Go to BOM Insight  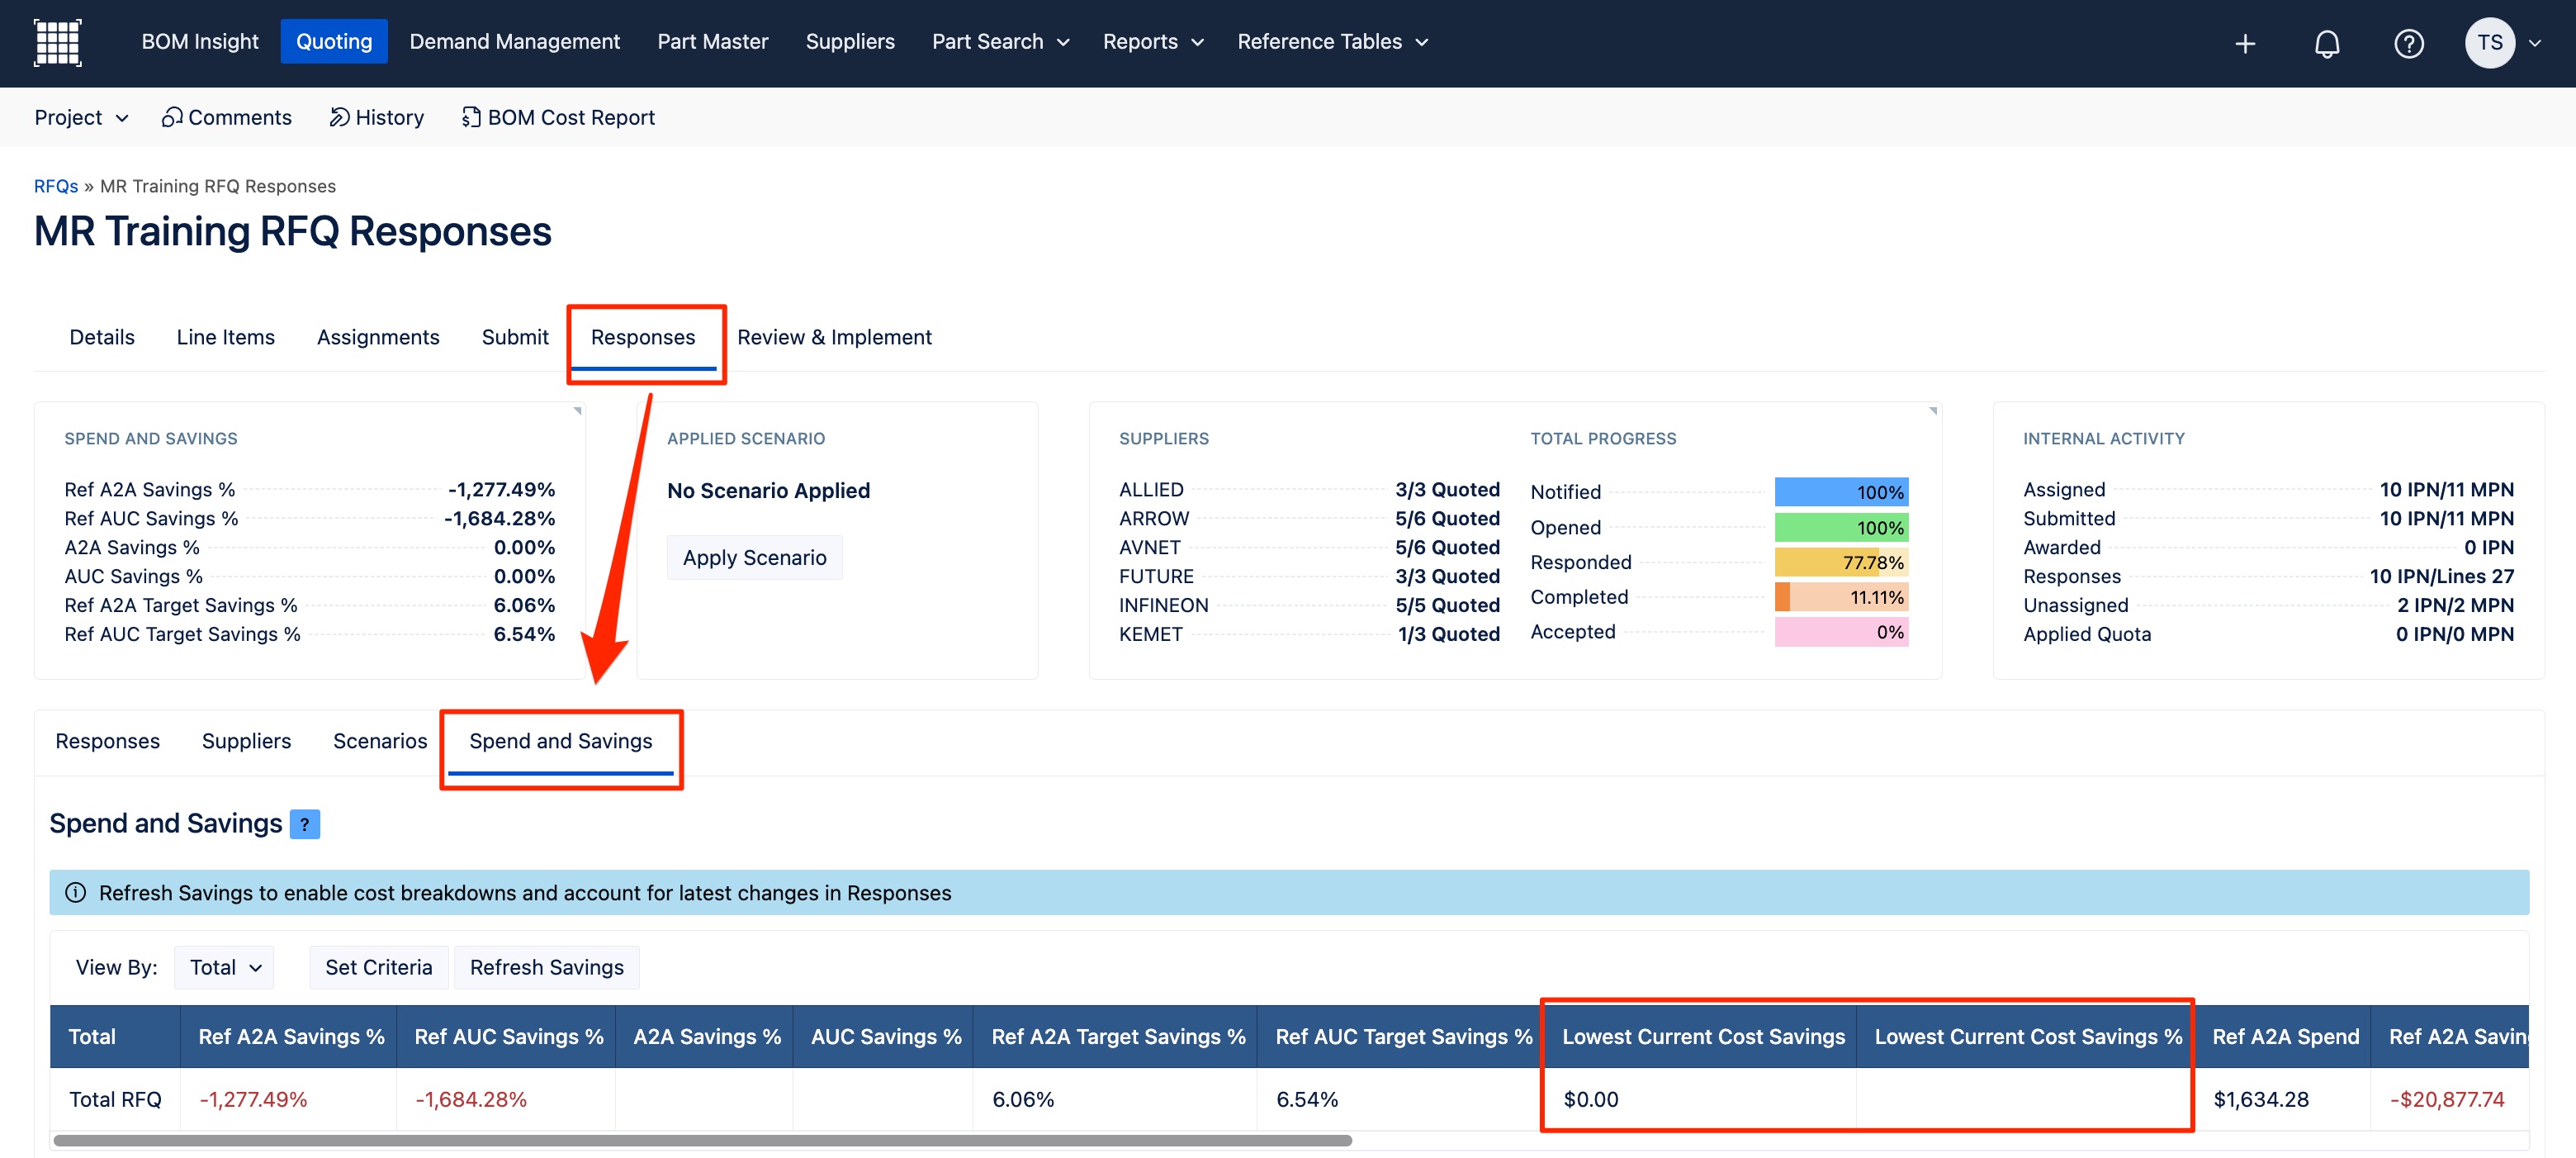coord(200,42)
